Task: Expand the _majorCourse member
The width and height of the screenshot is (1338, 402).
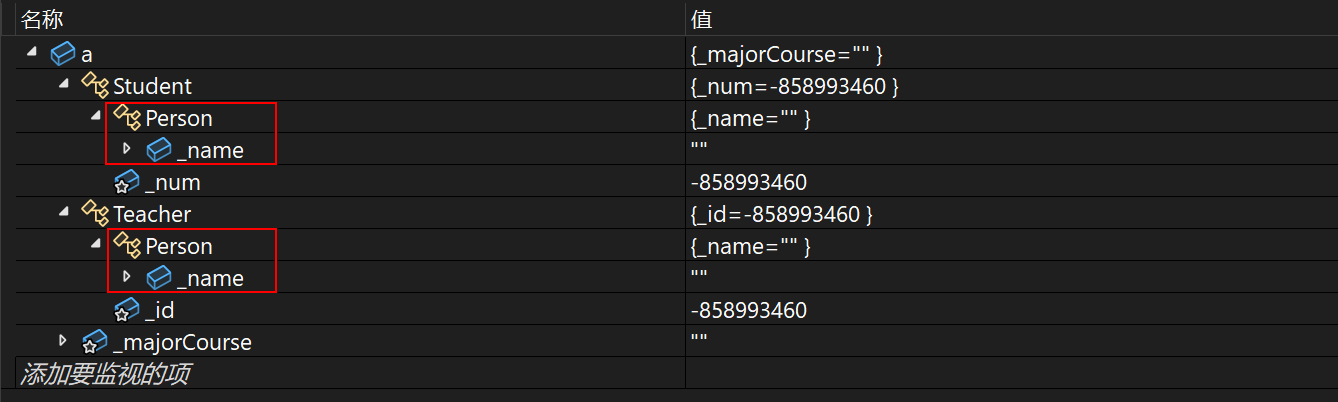Action: (63, 341)
